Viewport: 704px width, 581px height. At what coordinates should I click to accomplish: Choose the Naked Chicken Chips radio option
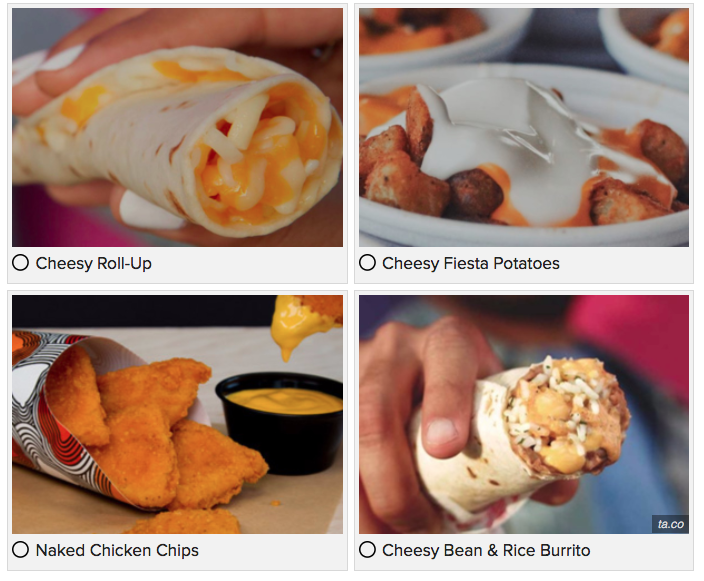pos(21,550)
